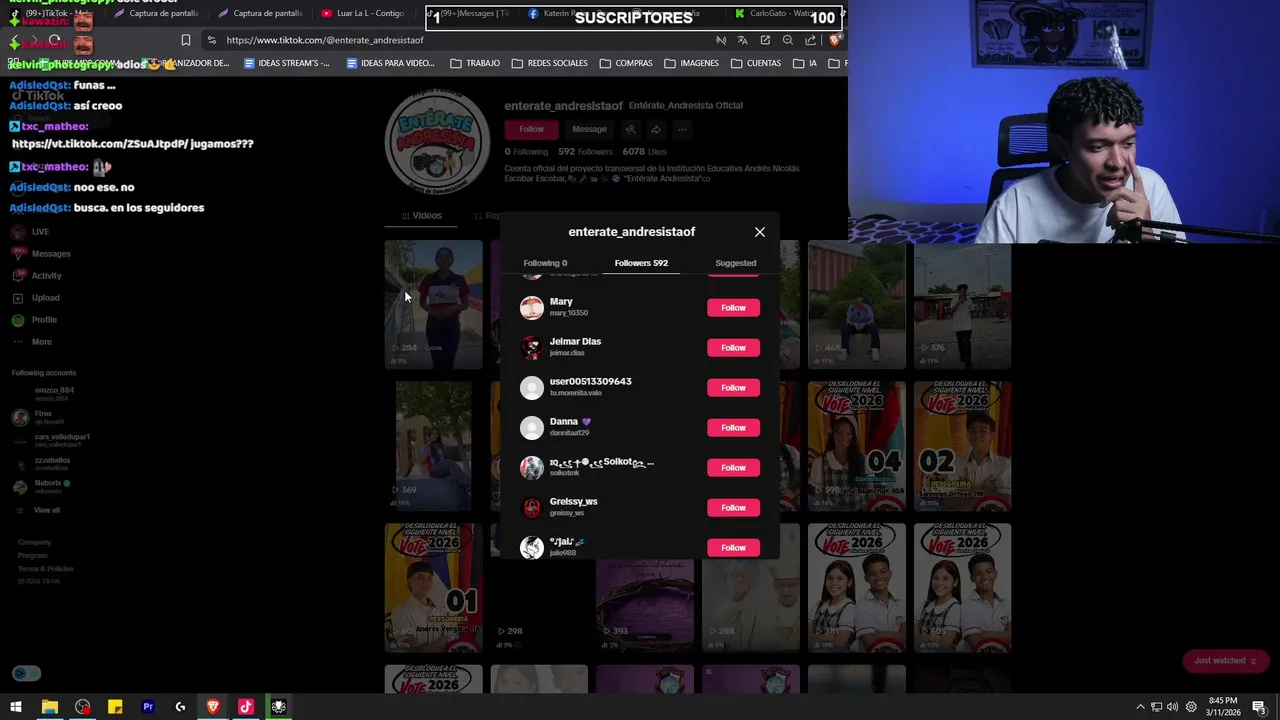
Task: Click the share page icon in address bar
Action: point(810,40)
